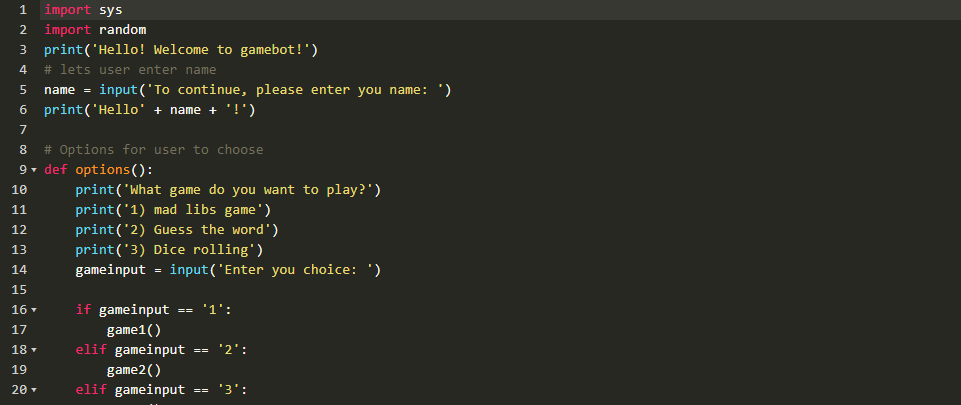Screen dimensions: 961x405
Task: Click the comment '# lets user enter name'
Action: point(130,70)
